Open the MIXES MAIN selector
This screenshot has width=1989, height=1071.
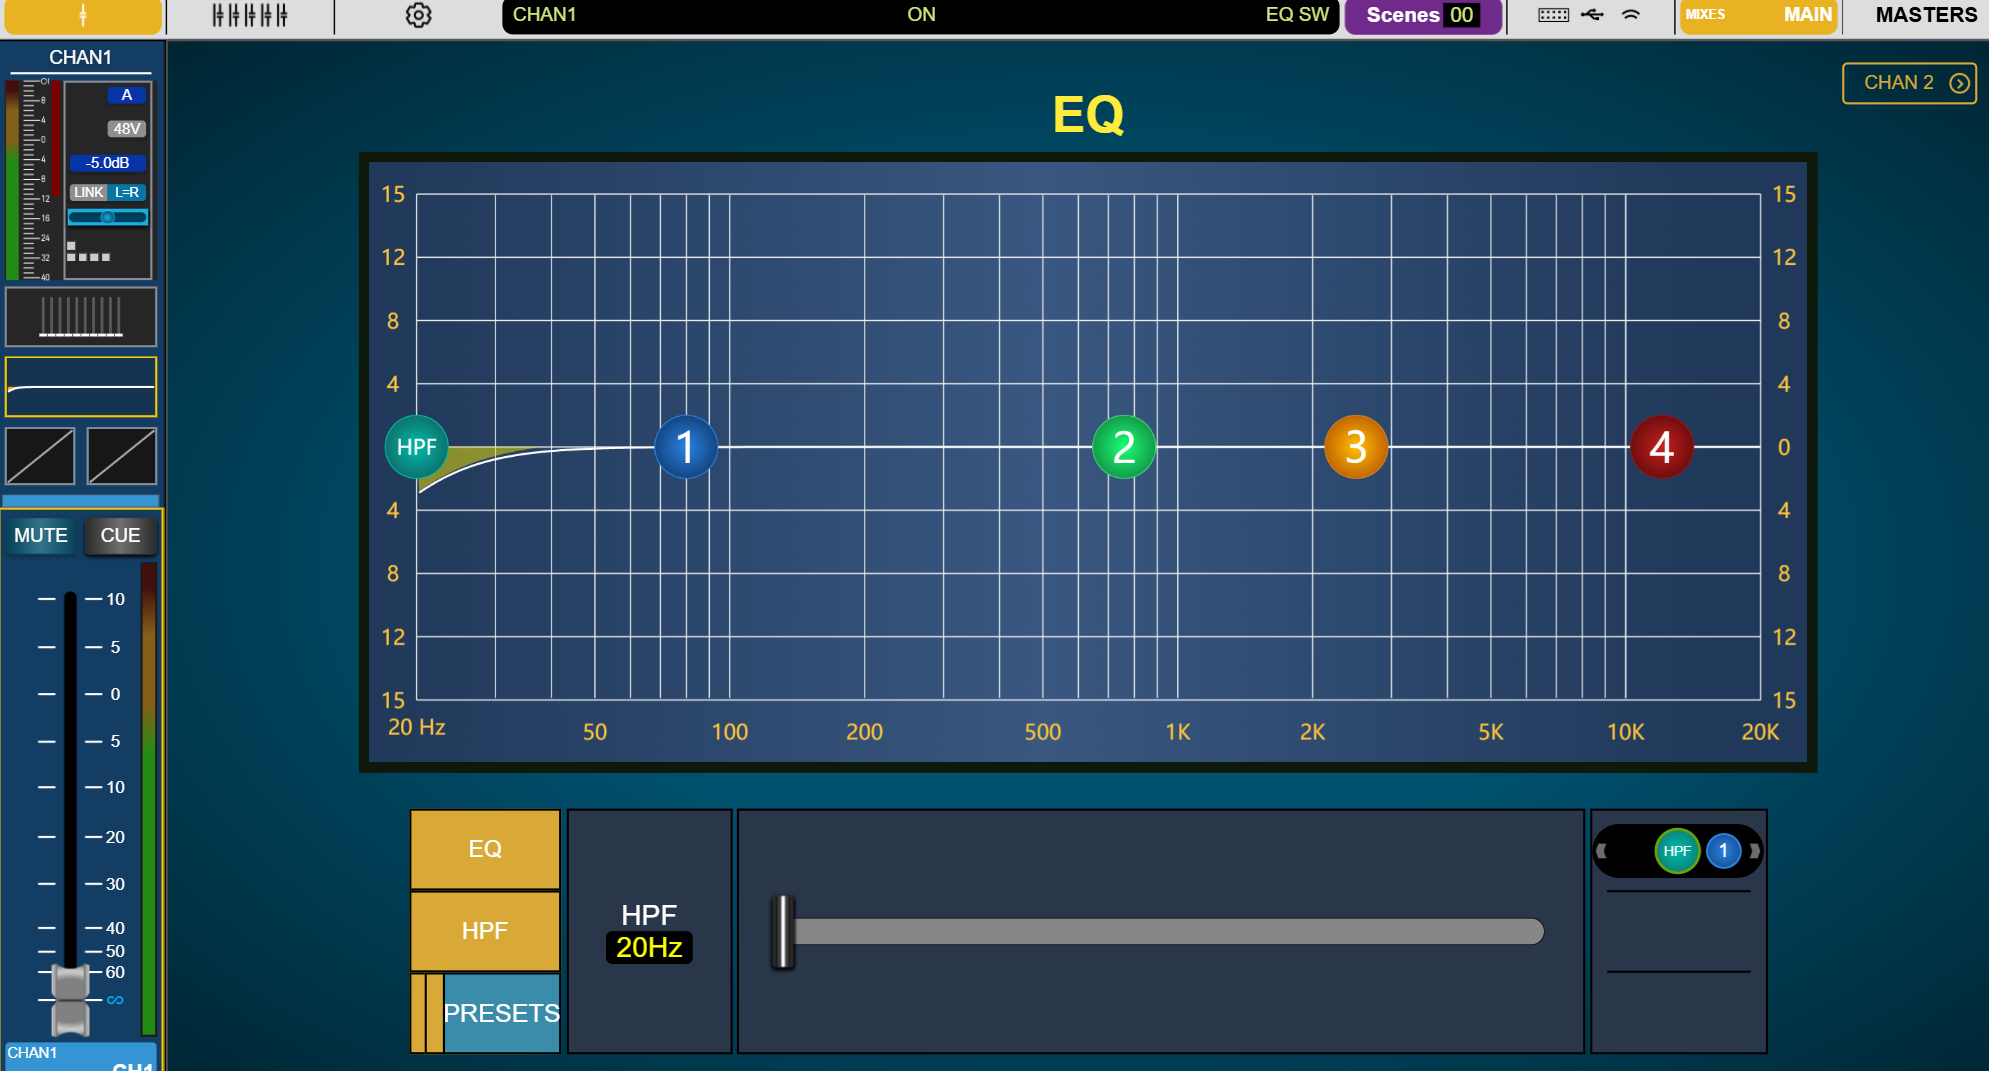1758,16
